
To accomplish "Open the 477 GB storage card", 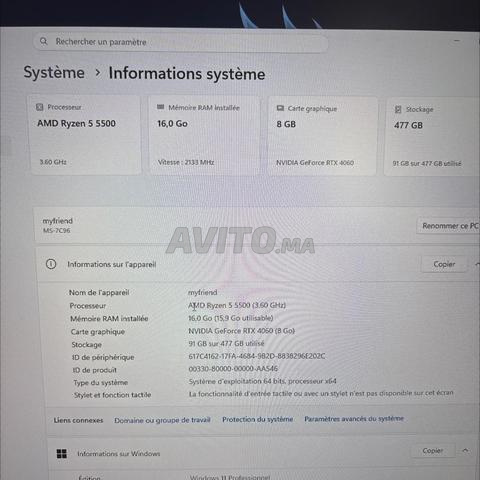I will 432,137.
